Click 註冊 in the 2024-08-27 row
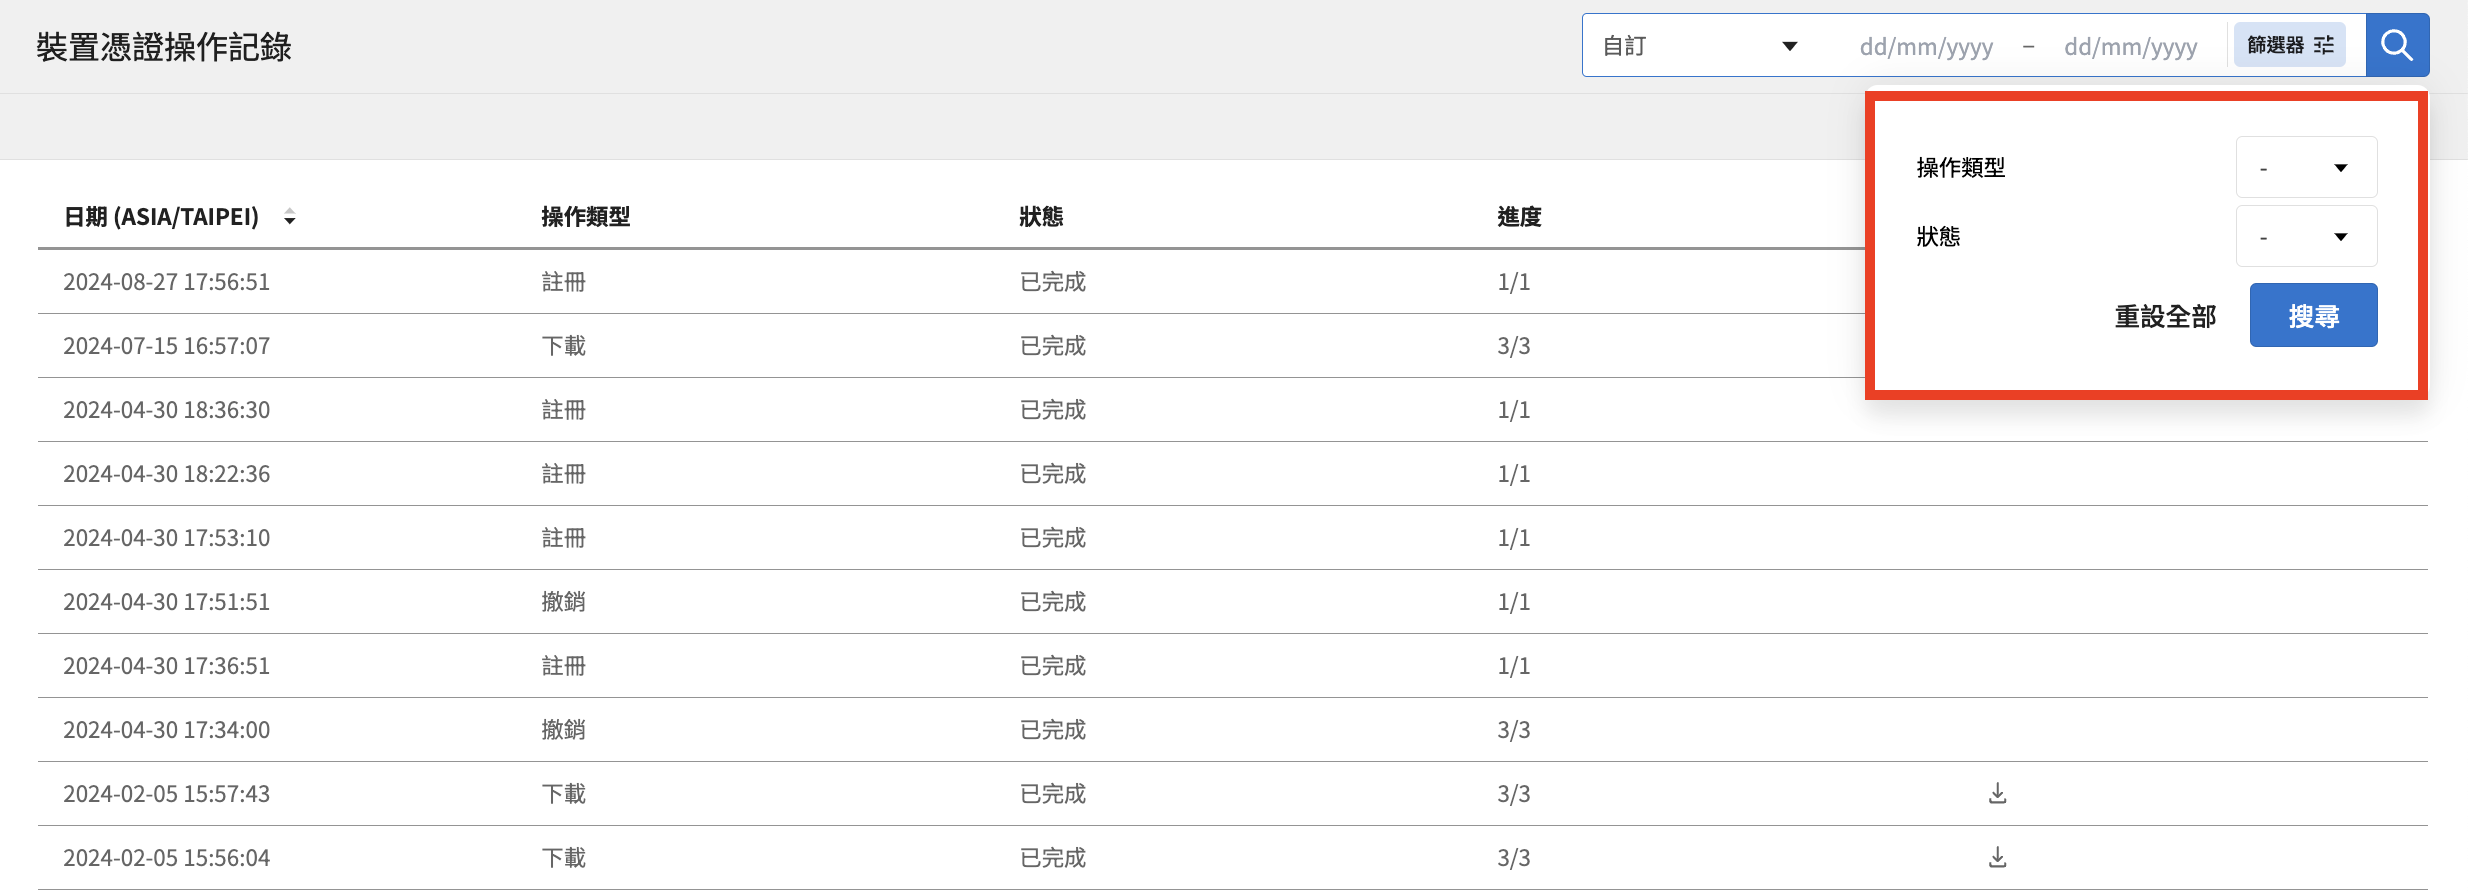 563,282
